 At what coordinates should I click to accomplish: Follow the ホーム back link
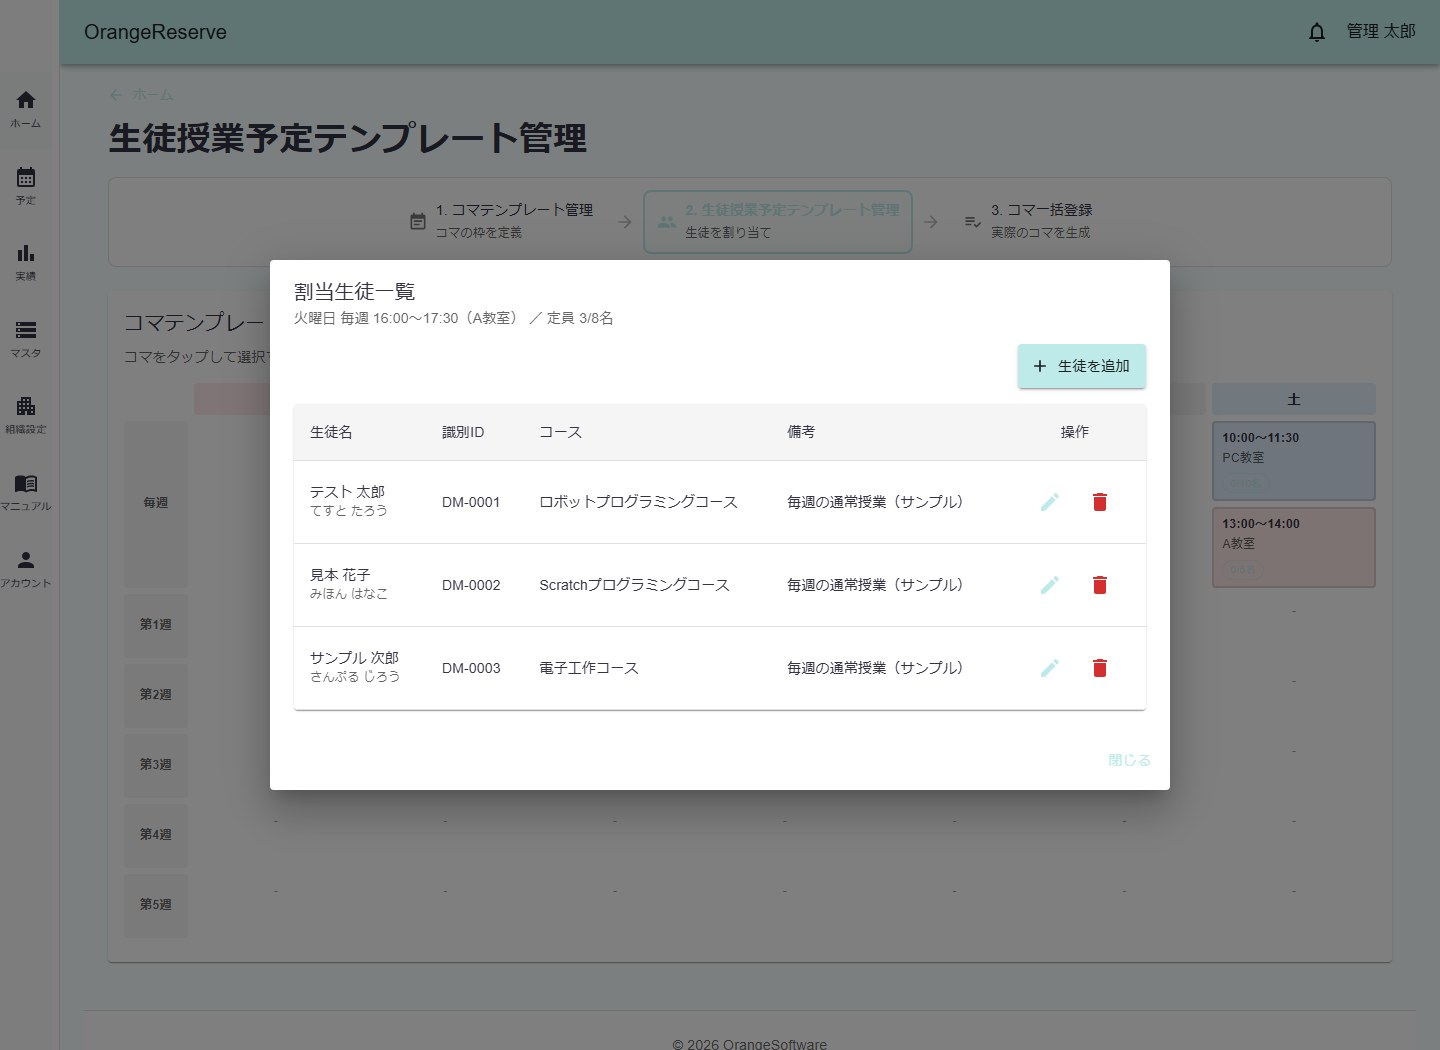coord(142,95)
